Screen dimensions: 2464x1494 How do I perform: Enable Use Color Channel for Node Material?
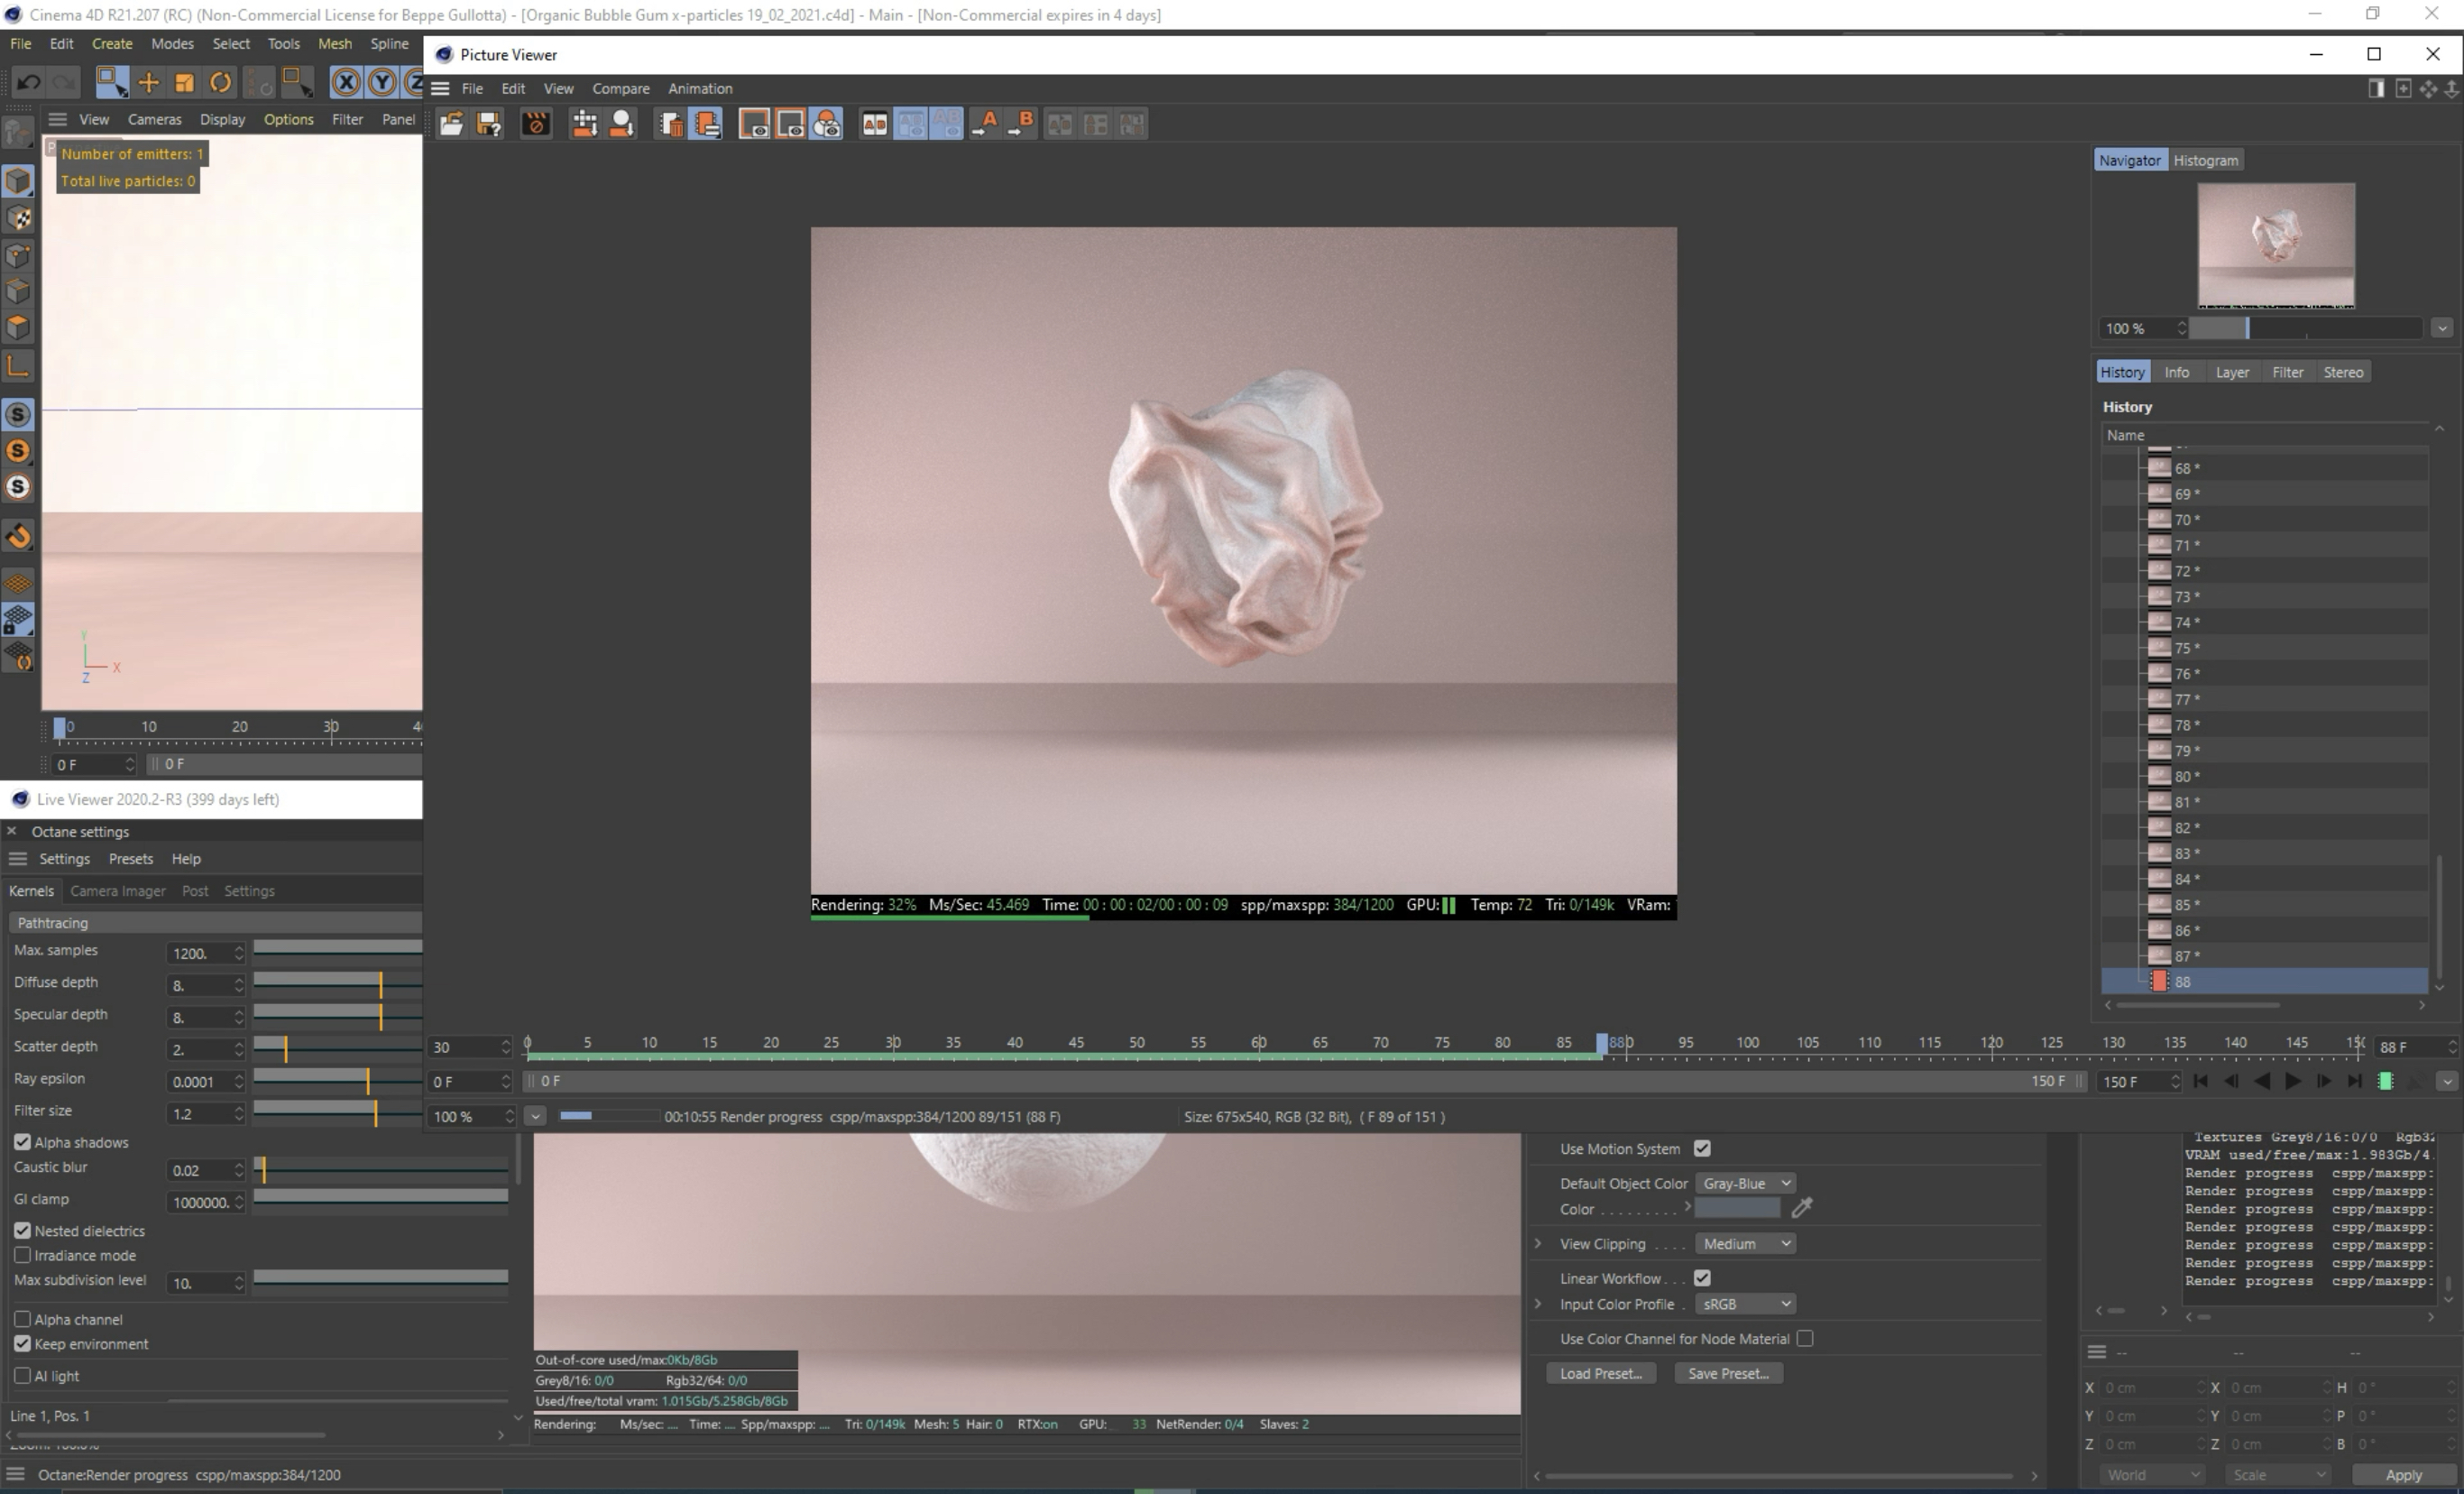click(x=1804, y=1338)
